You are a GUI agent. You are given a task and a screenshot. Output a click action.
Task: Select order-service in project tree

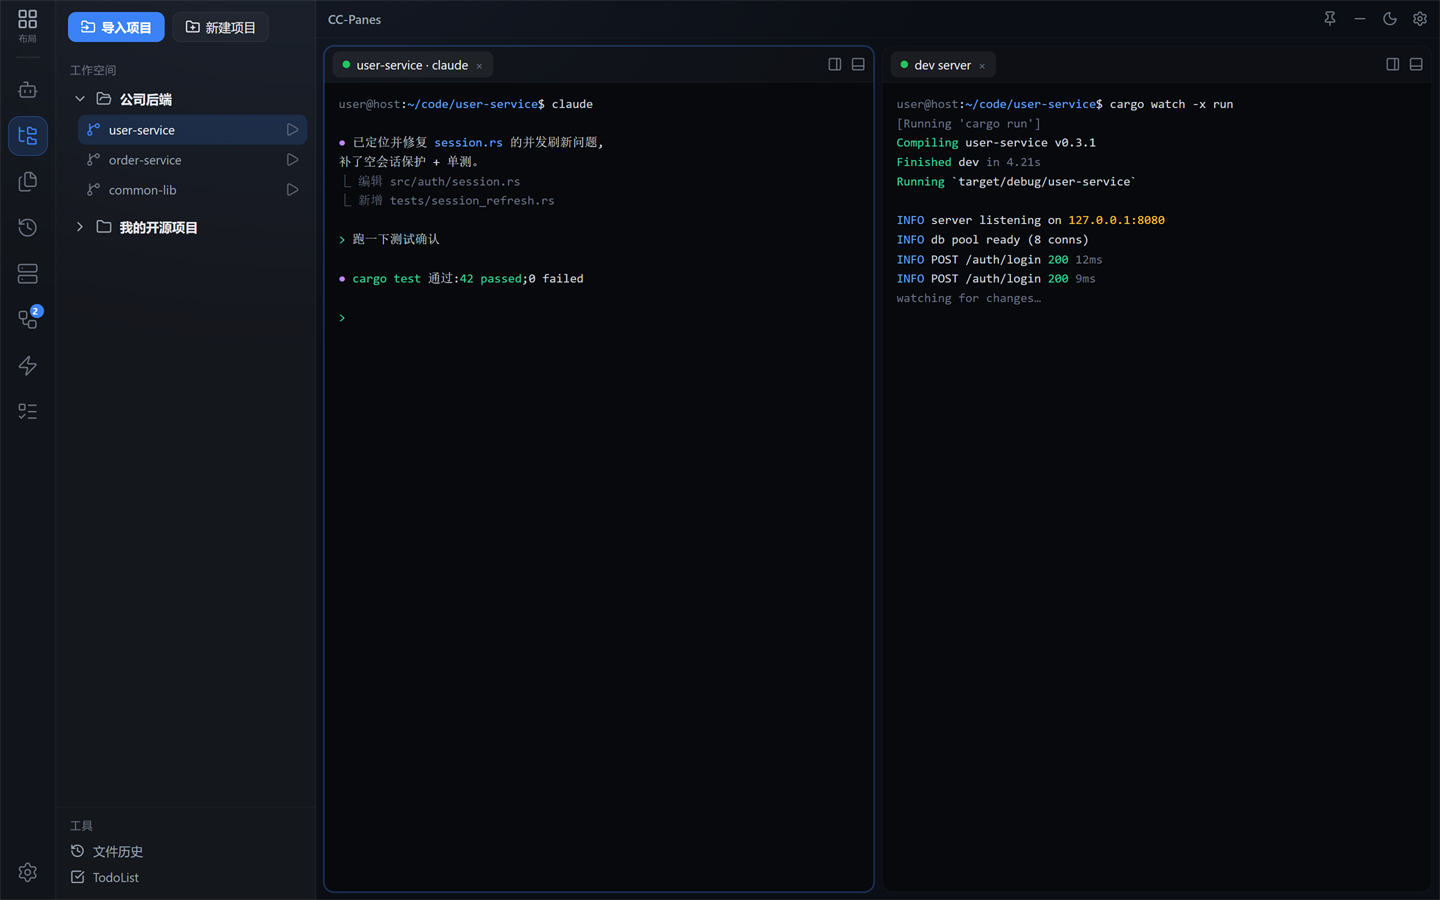[192, 160]
